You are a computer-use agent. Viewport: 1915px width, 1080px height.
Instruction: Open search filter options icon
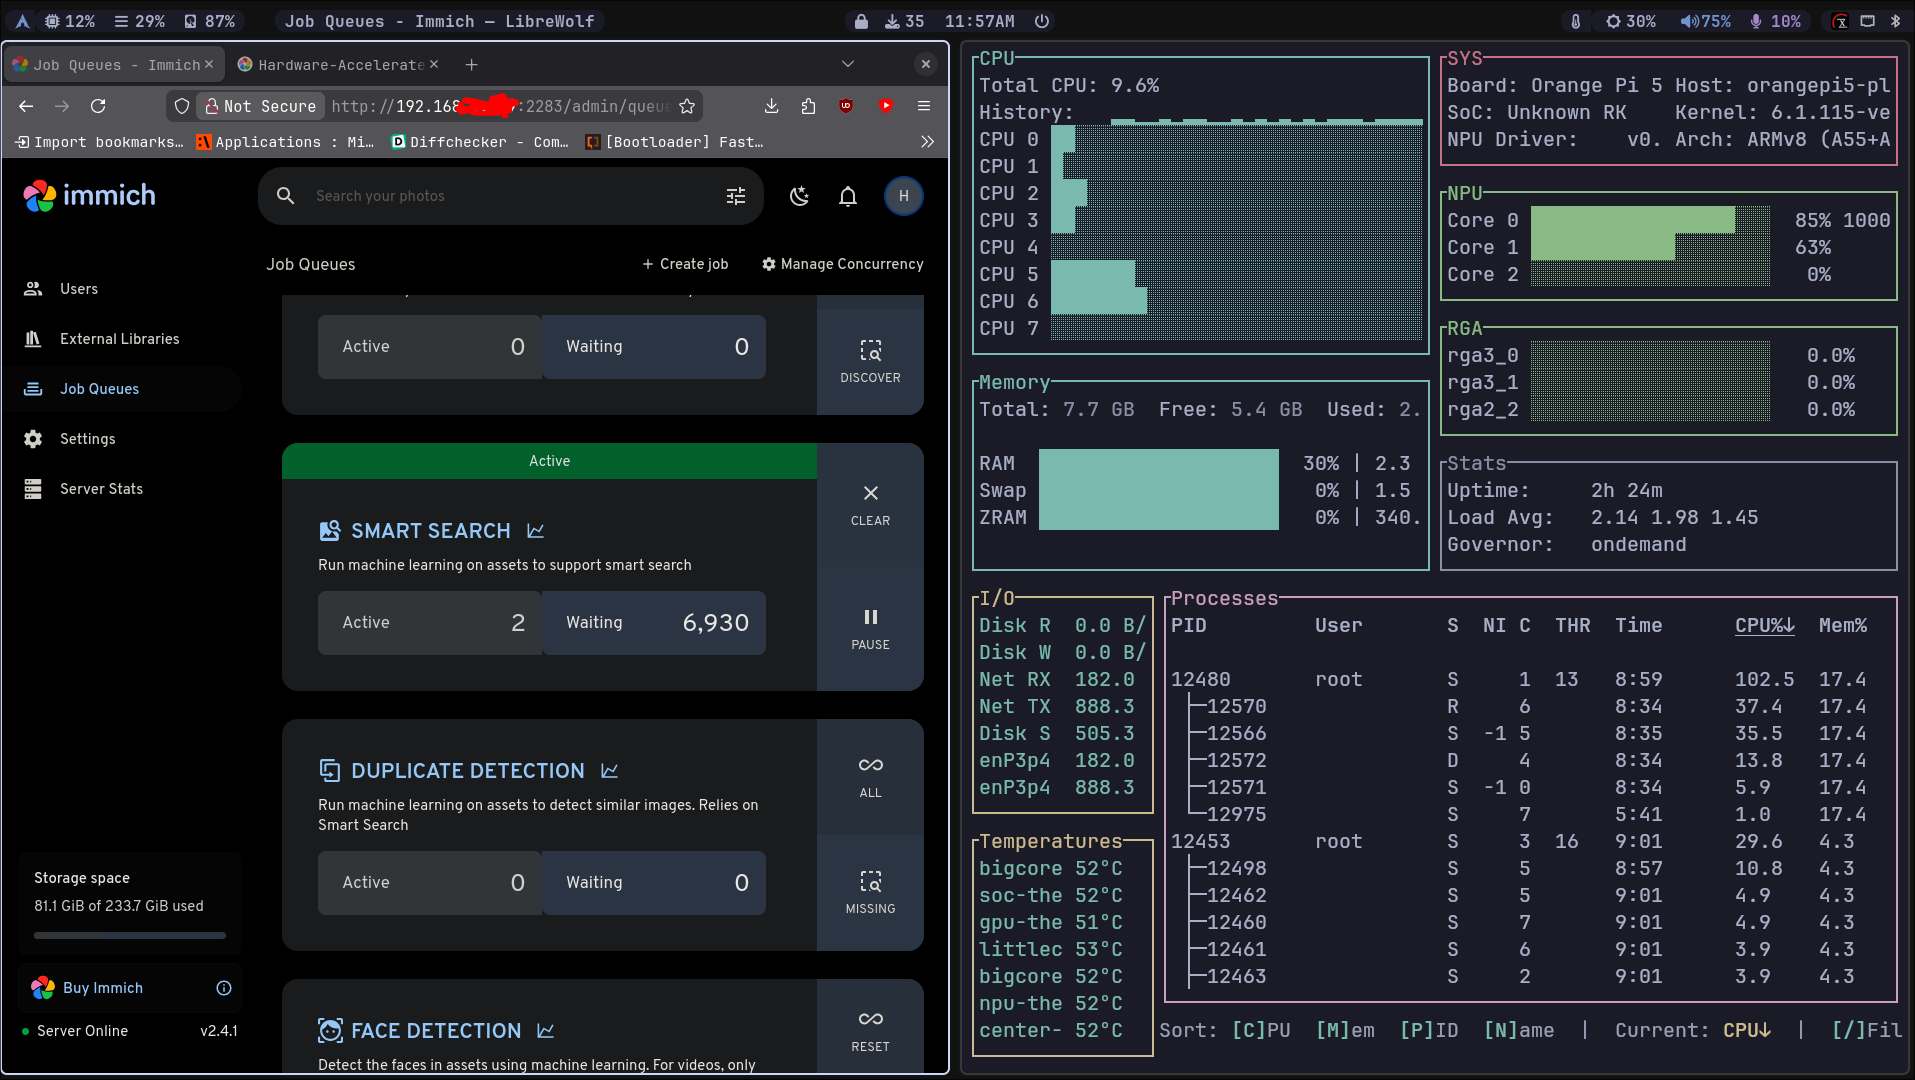tap(736, 196)
